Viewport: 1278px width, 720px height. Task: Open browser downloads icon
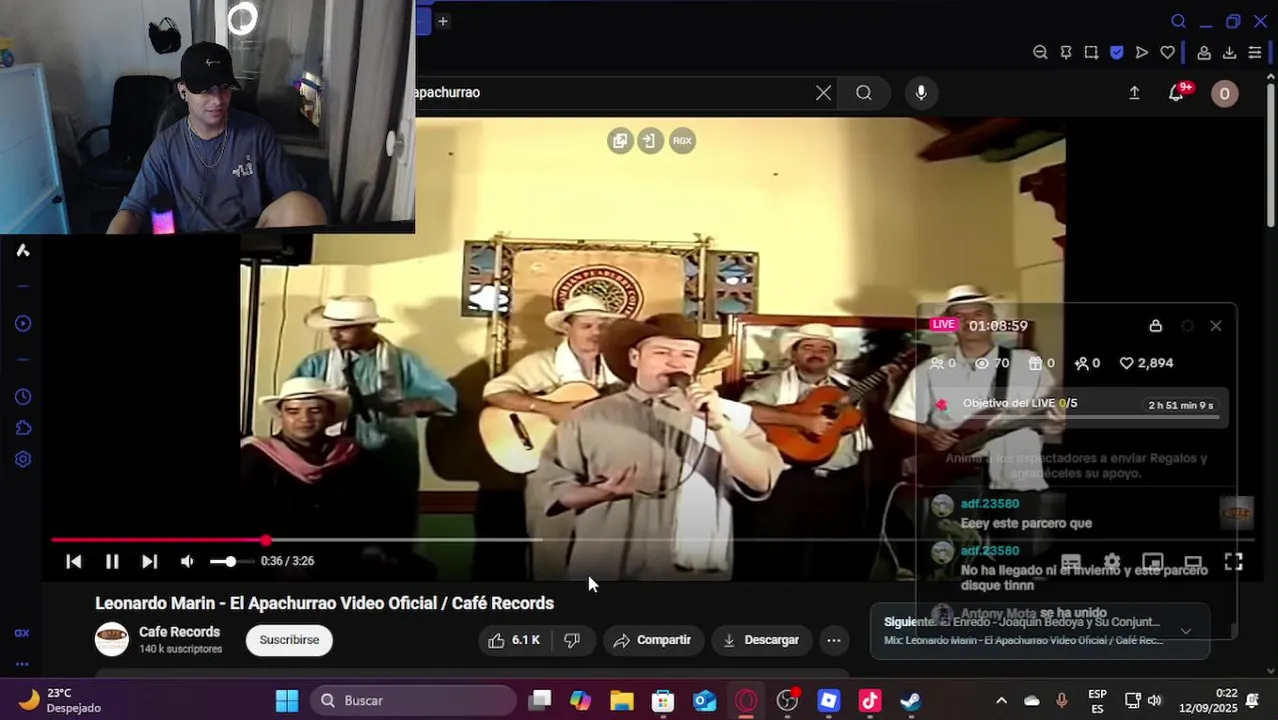[x=1230, y=53]
